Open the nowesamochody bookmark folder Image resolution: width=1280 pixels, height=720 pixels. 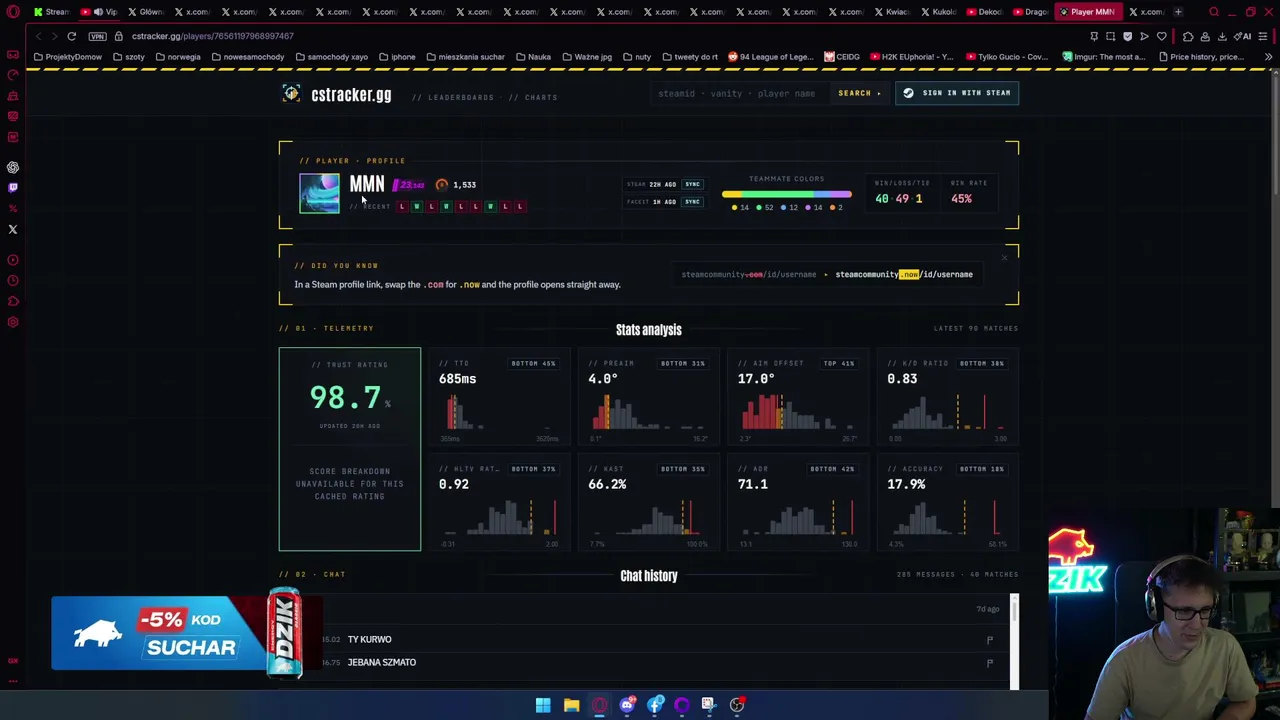(248, 57)
